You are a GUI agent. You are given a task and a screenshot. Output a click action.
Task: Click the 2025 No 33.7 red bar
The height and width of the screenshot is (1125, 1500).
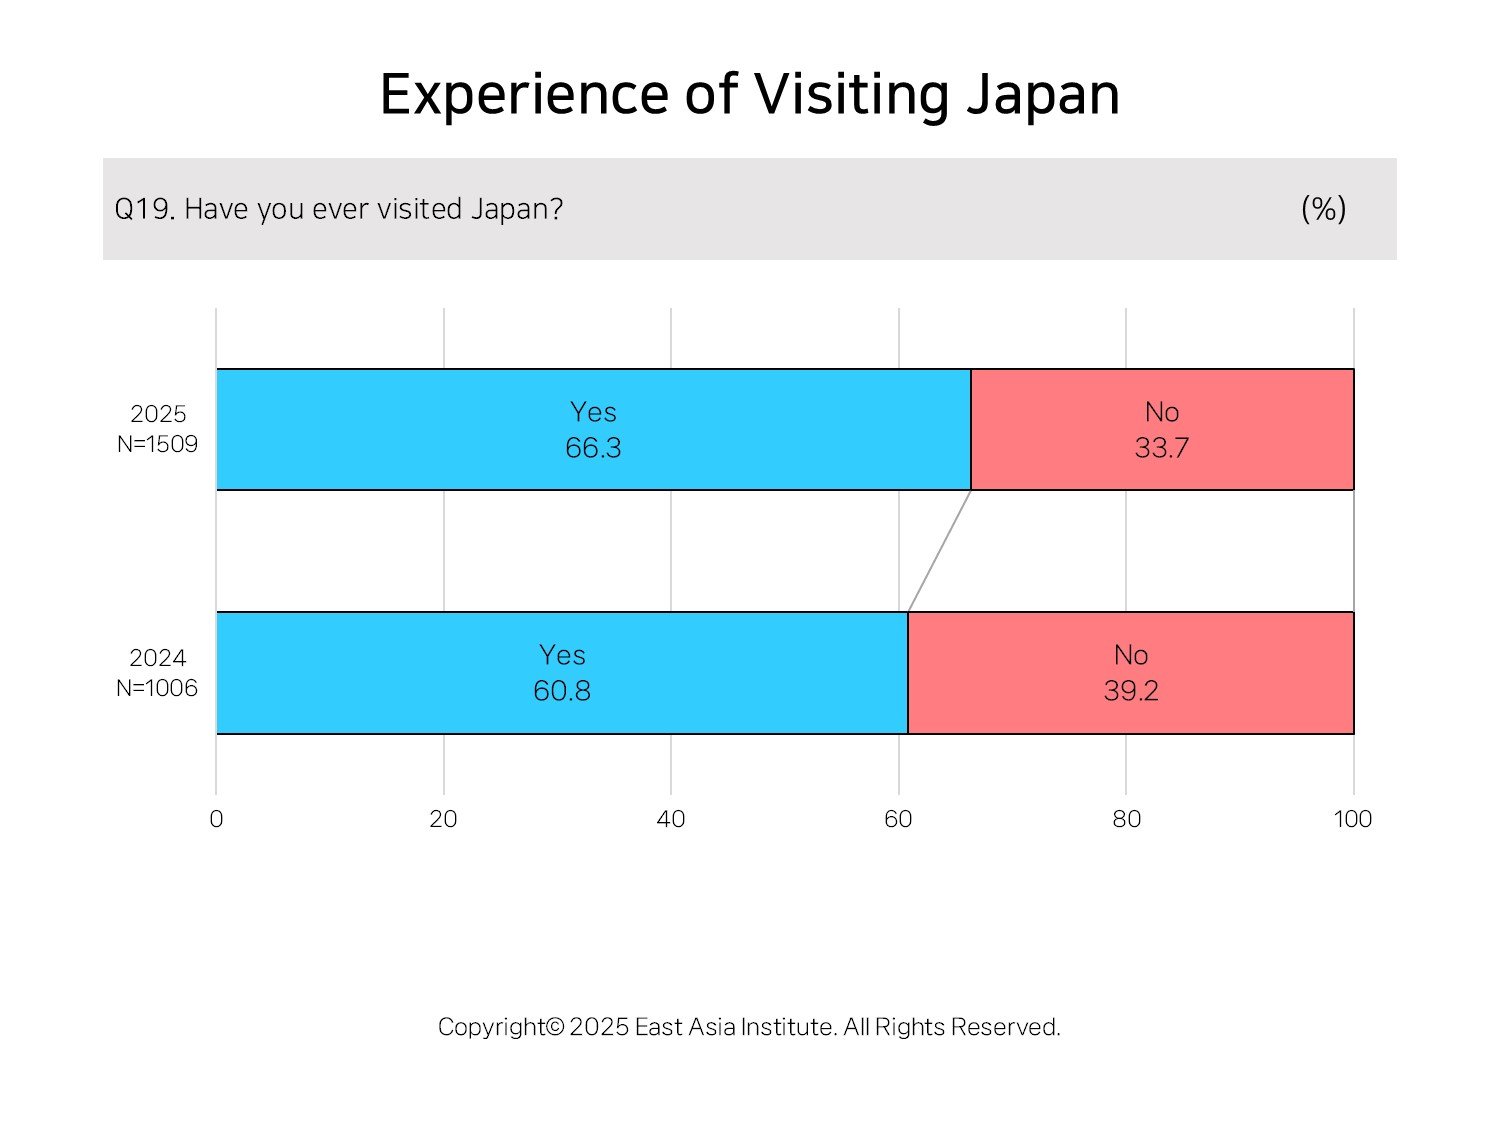click(x=1162, y=429)
